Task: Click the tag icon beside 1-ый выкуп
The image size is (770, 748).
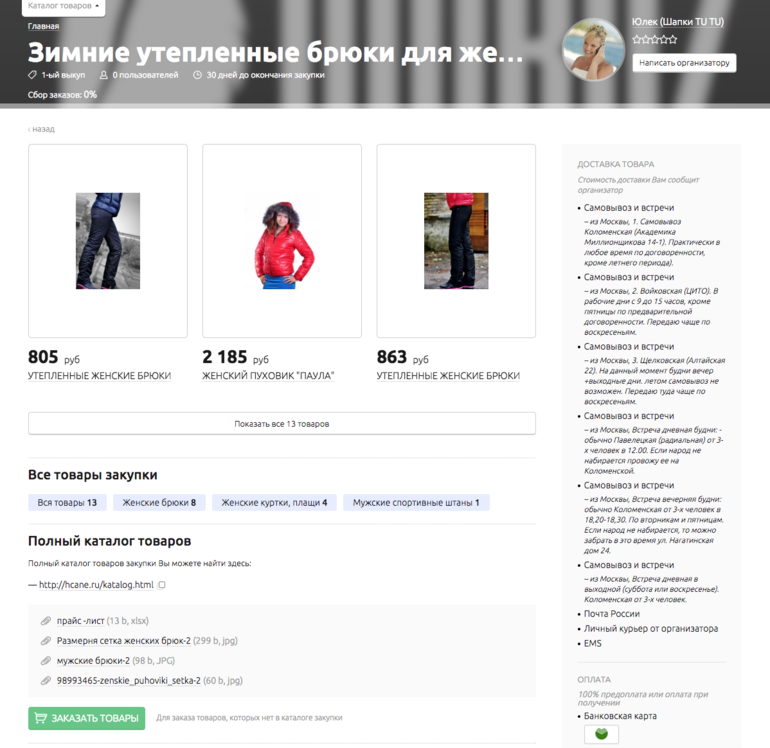Action: pyautogui.click(x=32, y=75)
